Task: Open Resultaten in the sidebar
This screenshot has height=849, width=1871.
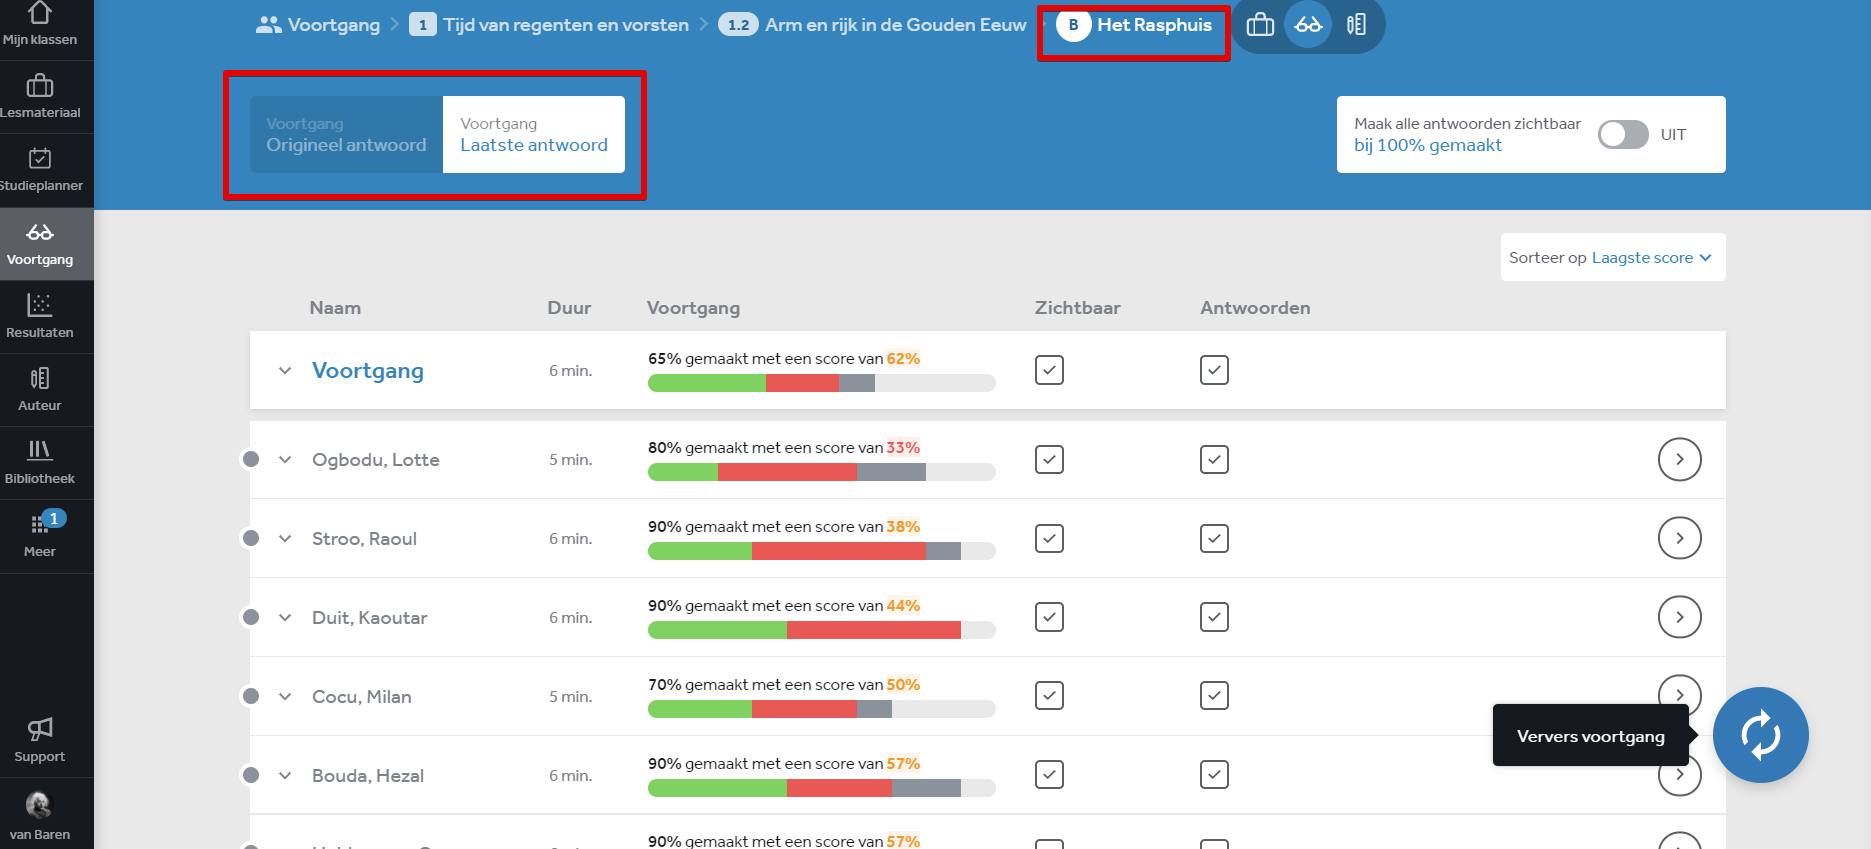Action: pos(40,317)
